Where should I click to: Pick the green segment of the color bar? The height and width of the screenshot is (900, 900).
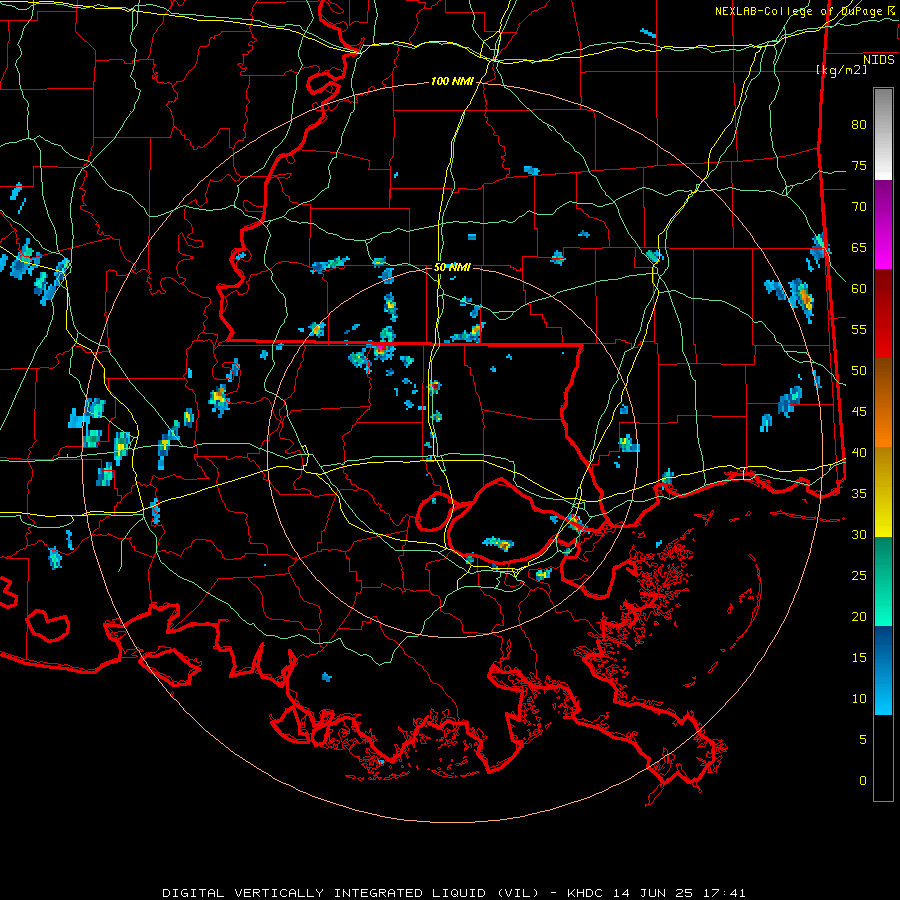click(883, 581)
